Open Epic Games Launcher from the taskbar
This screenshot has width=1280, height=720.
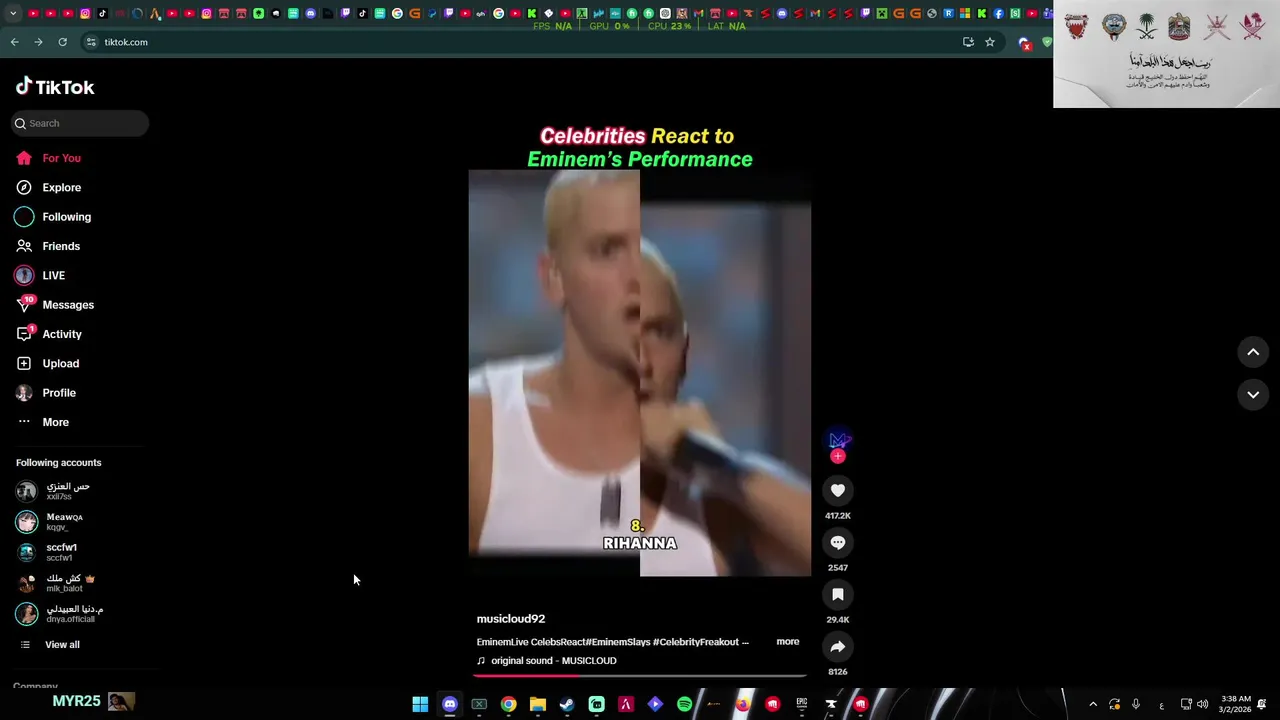[x=802, y=704]
